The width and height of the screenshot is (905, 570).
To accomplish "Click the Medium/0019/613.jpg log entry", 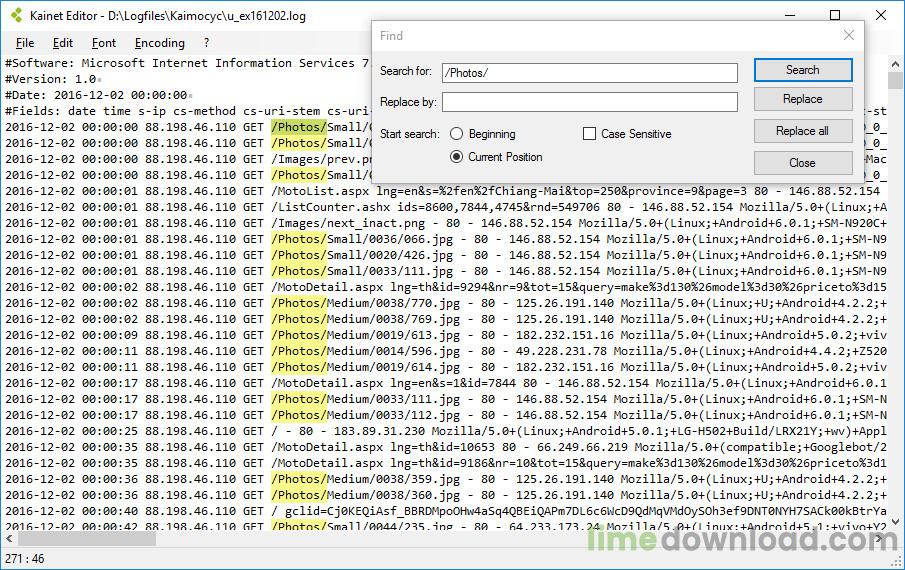I will point(394,335).
